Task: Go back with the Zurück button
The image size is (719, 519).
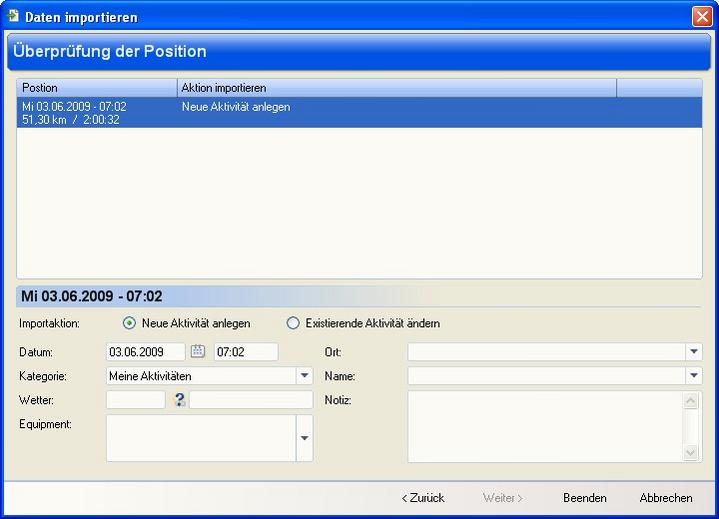Action: [423, 497]
